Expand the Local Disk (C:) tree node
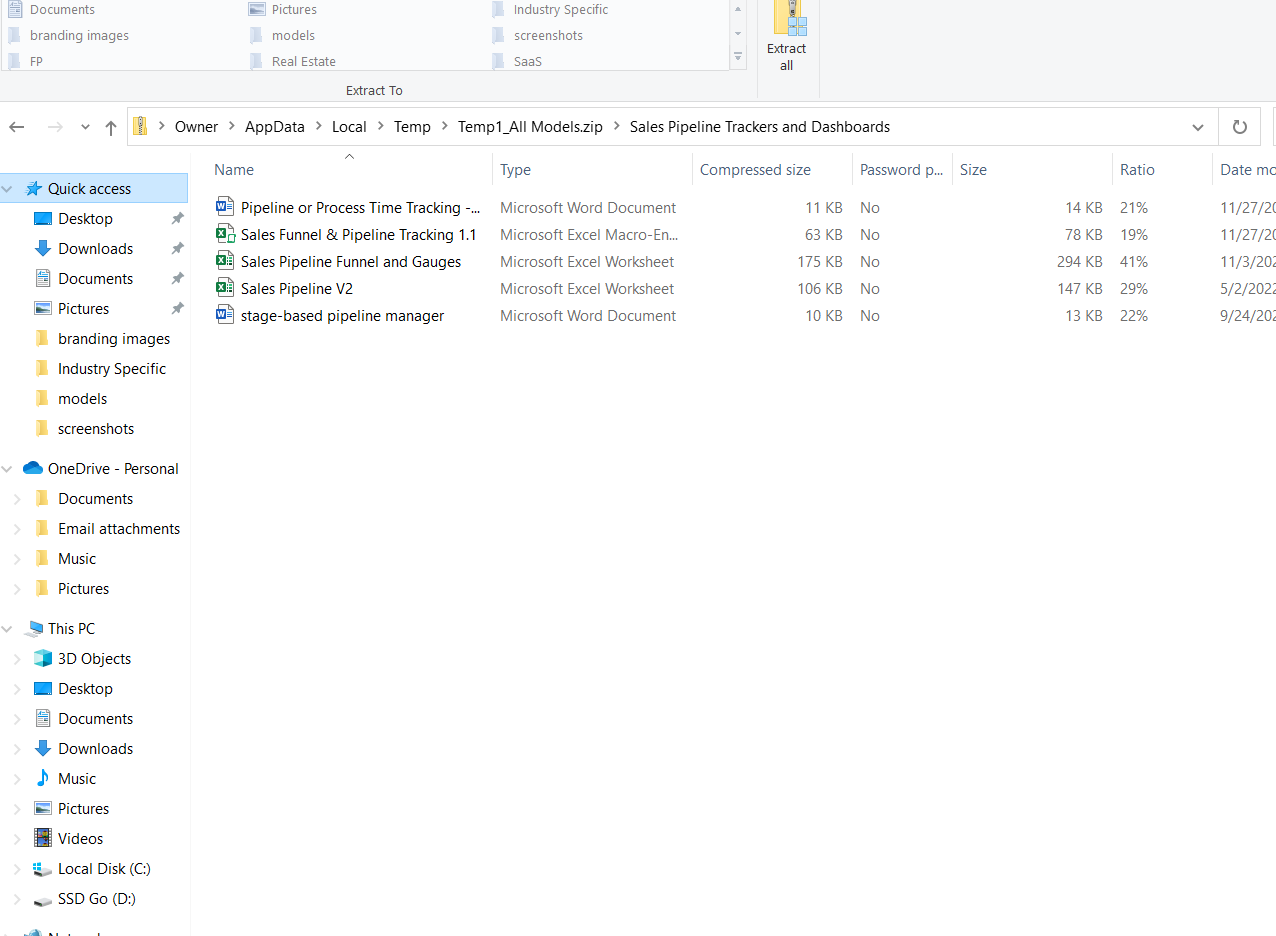This screenshot has height=936, width=1276. [x=16, y=869]
